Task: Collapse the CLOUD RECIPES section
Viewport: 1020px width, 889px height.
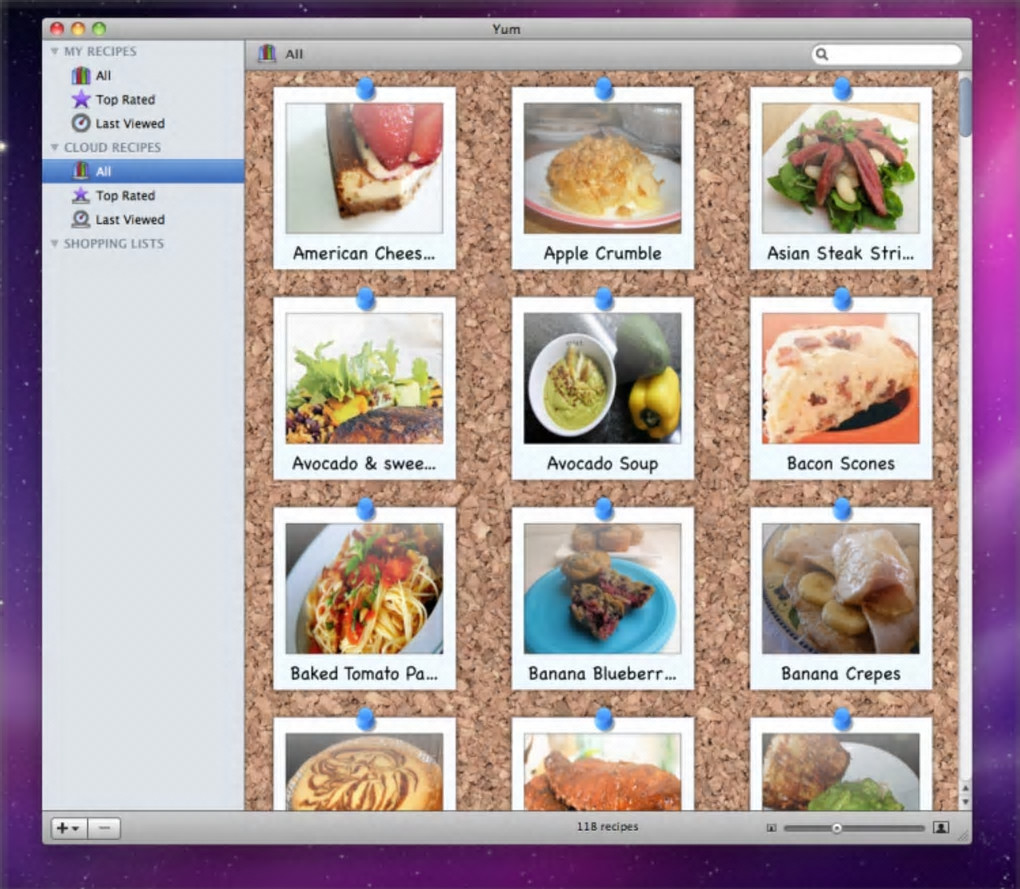Action: 55,148
